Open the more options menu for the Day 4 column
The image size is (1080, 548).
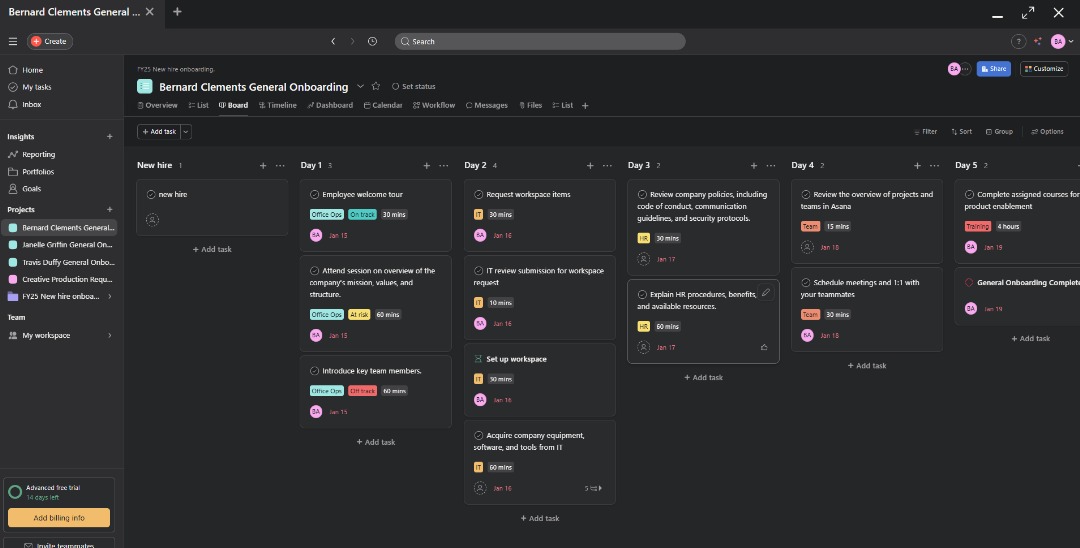pos(935,165)
